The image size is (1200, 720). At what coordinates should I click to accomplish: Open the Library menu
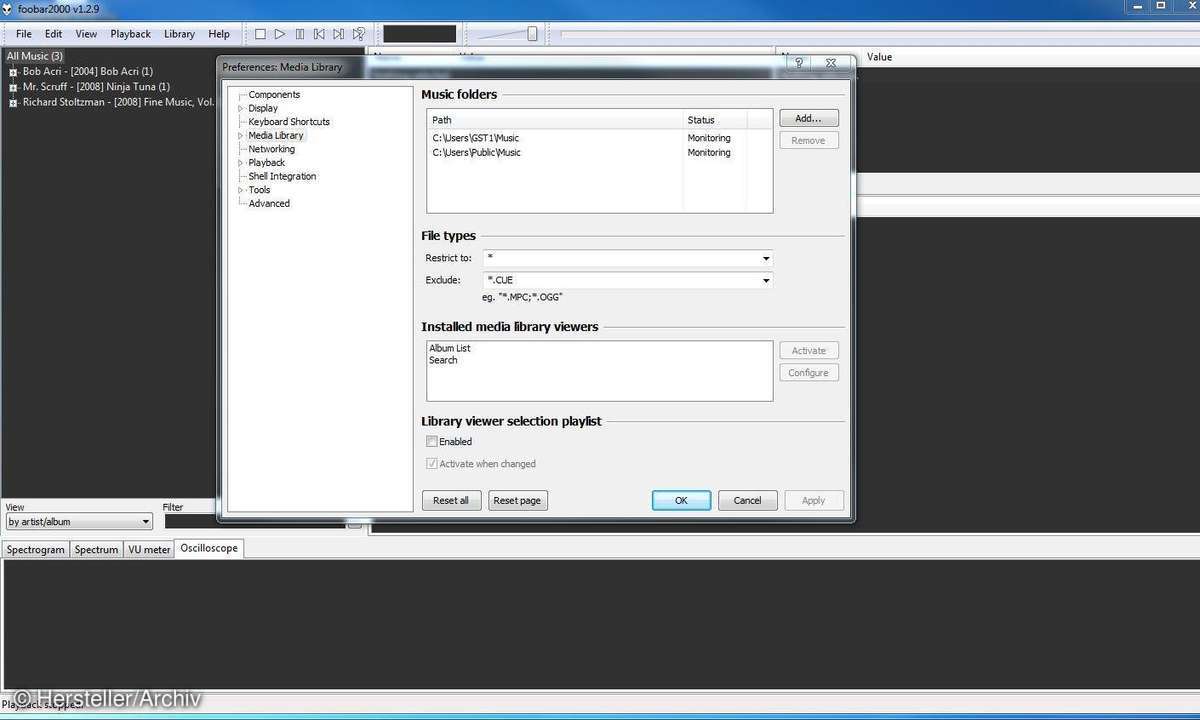179,34
